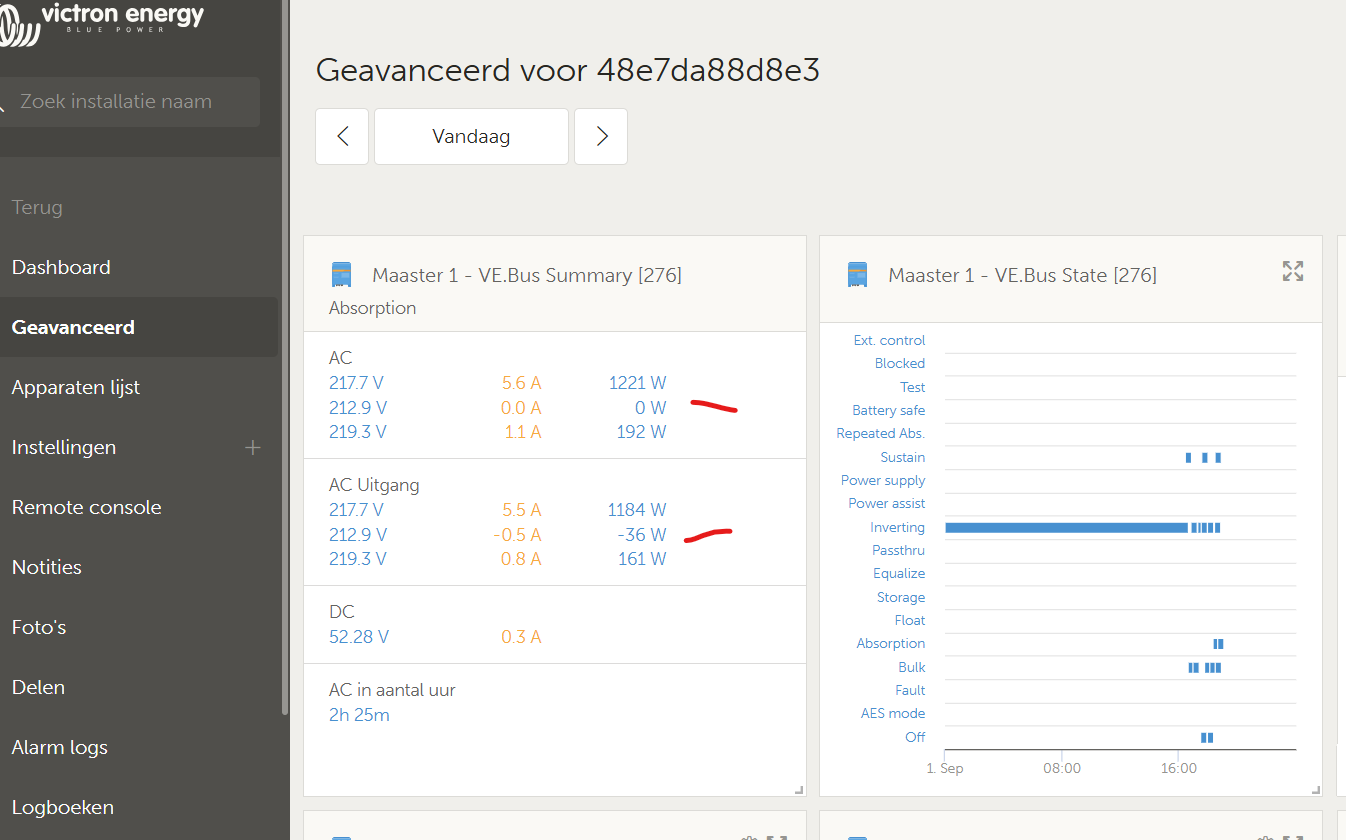
Task: Open the Delen sharing page
Action: point(38,687)
